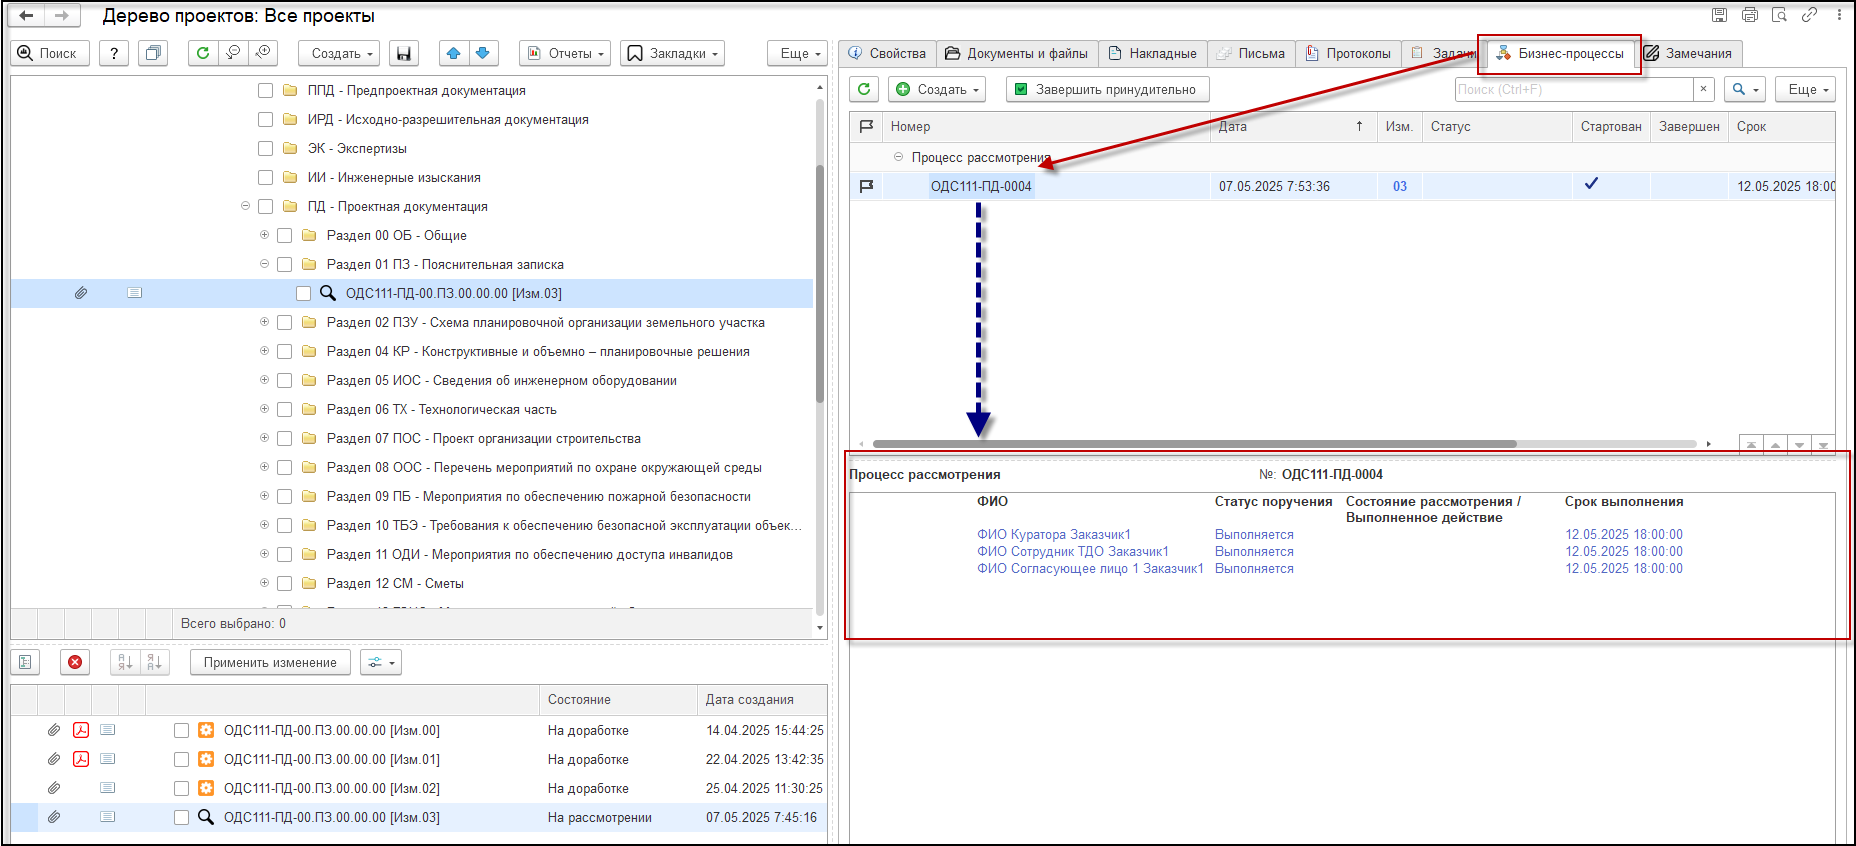Collapse the ПД - Проектная документация node

(x=245, y=206)
